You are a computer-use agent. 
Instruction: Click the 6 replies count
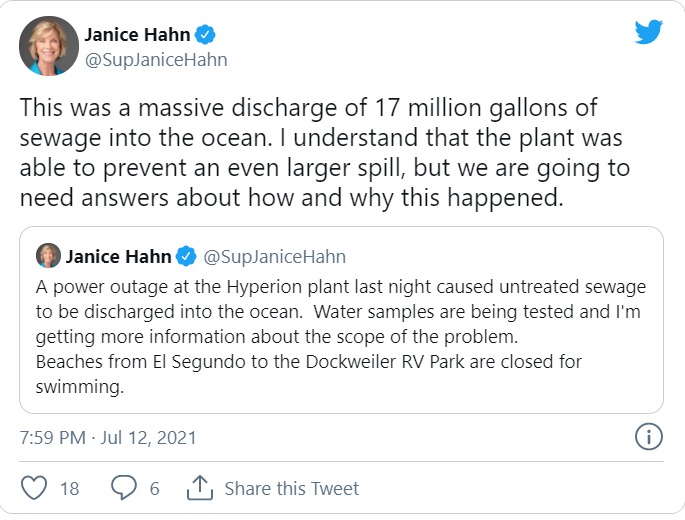pyautogui.click(x=155, y=489)
